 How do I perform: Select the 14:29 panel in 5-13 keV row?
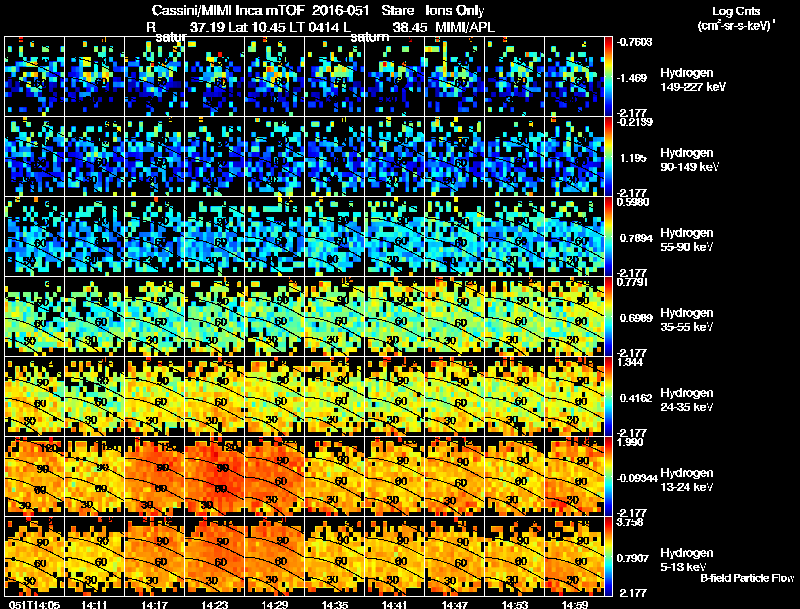(x=274, y=556)
